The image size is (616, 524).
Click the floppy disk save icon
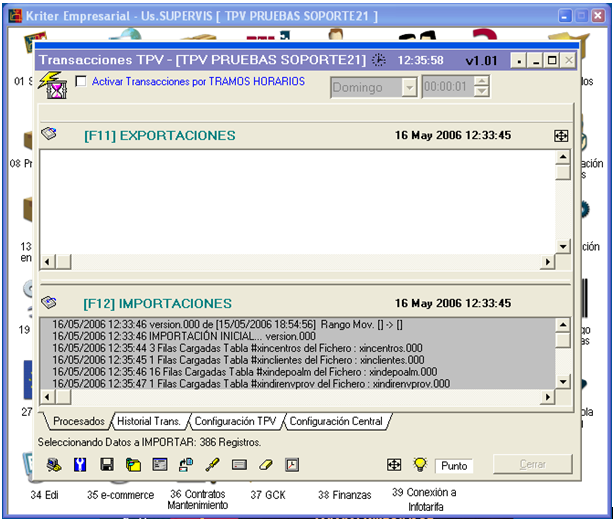click(x=106, y=465)
